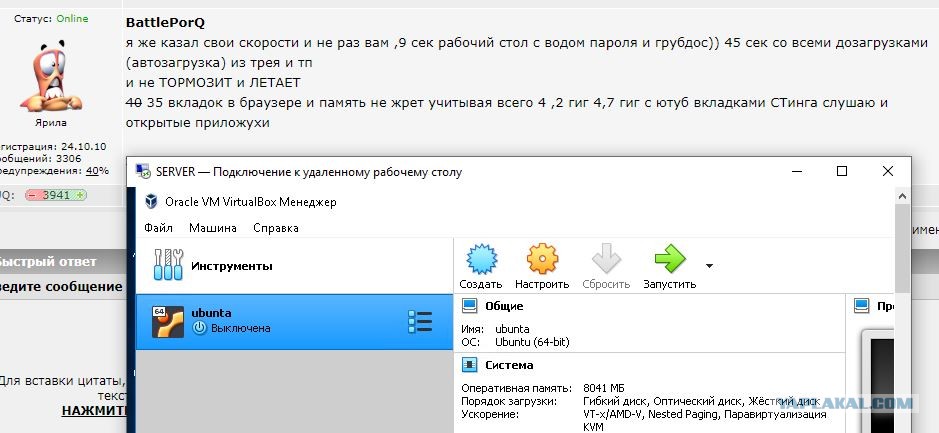Click the Ярила user avatar image
The width and height of the screenshot is (939, 433).
point(50,75)
